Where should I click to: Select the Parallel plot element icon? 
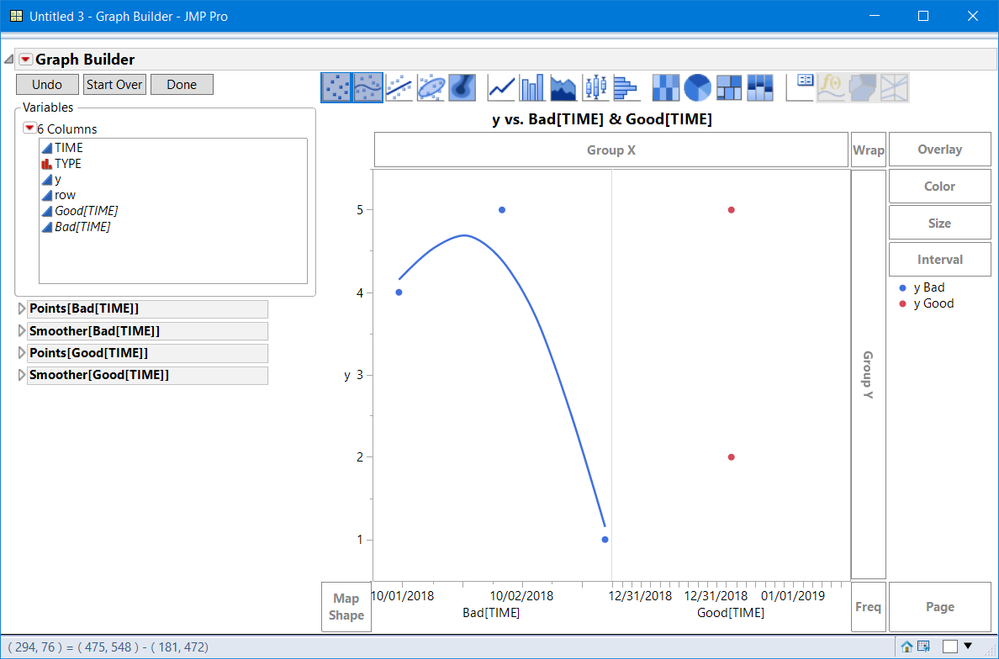pyautogui.click(x=894, y=87)
